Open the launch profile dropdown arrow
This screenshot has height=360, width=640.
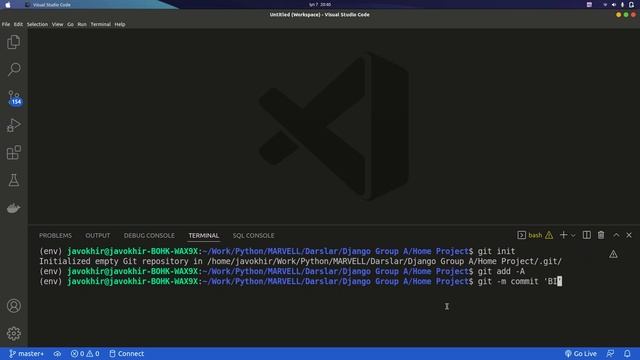[x=573, y=236]
